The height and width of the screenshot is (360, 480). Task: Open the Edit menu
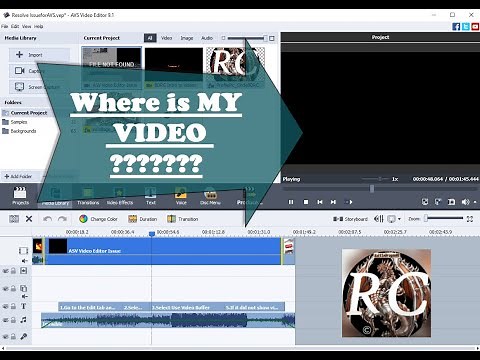point(15,26)
